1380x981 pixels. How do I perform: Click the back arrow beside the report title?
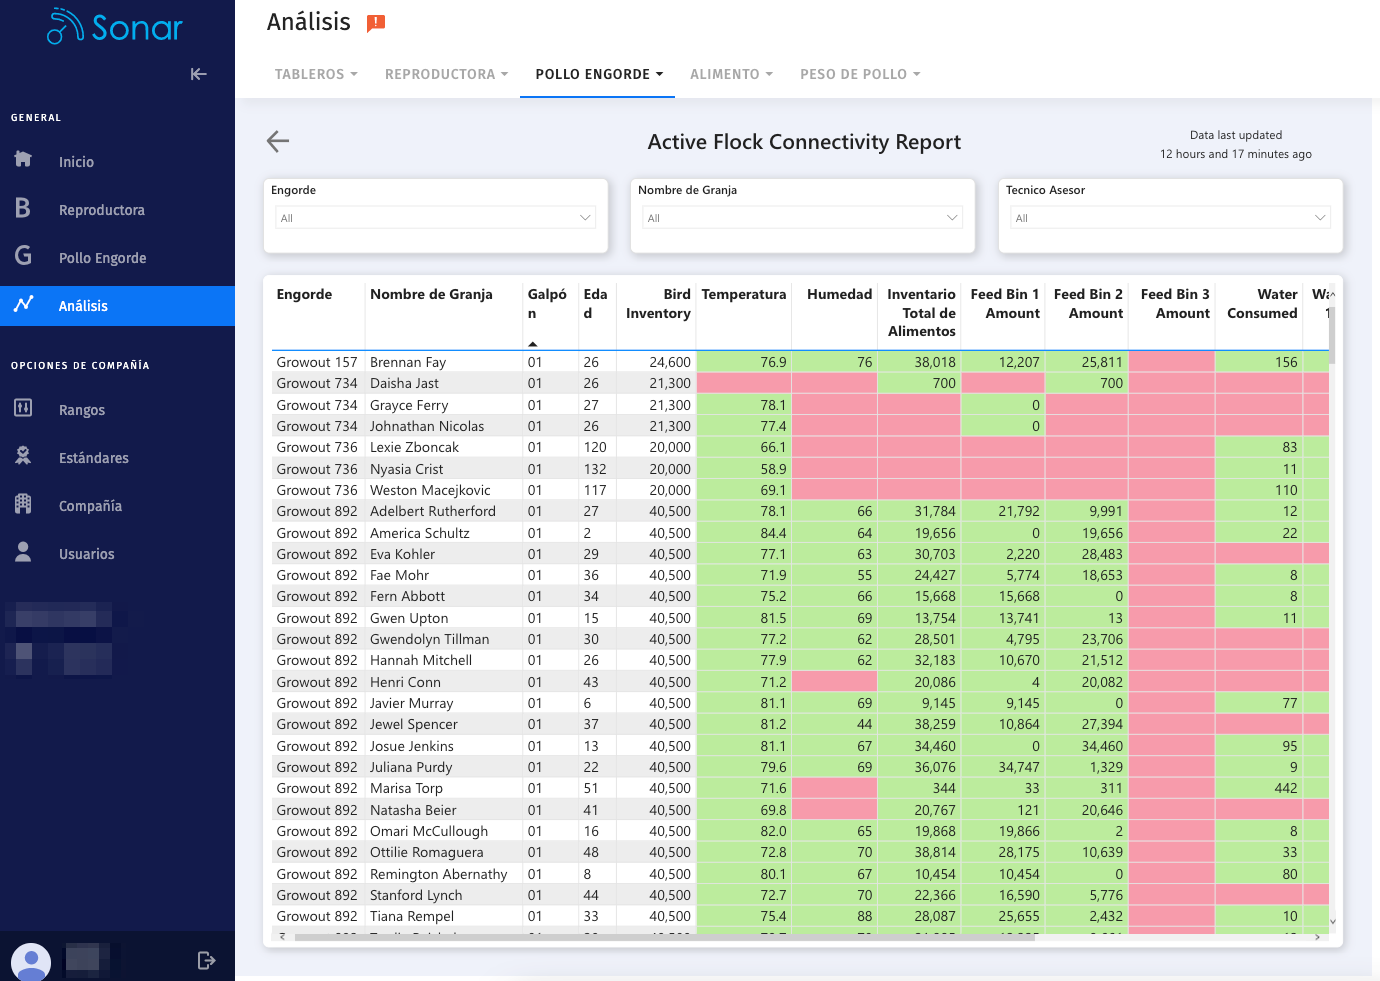278,142
